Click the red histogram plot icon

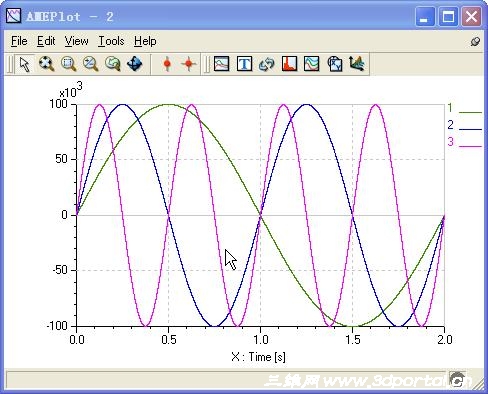(289, 64)
